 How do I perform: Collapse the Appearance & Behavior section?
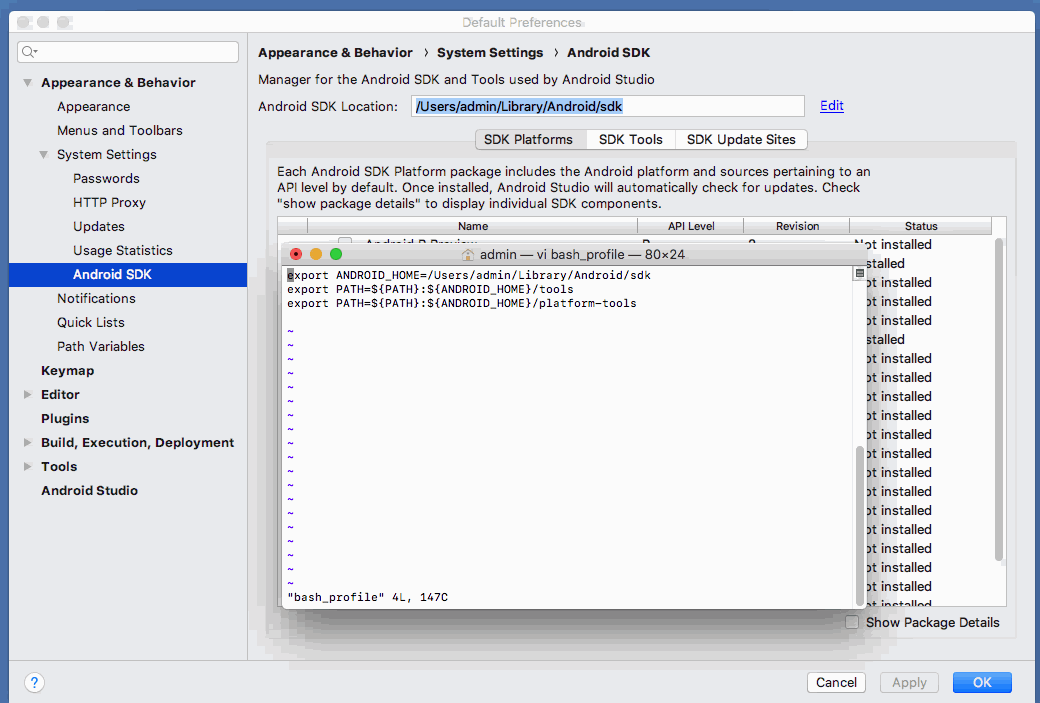(28, 83)
